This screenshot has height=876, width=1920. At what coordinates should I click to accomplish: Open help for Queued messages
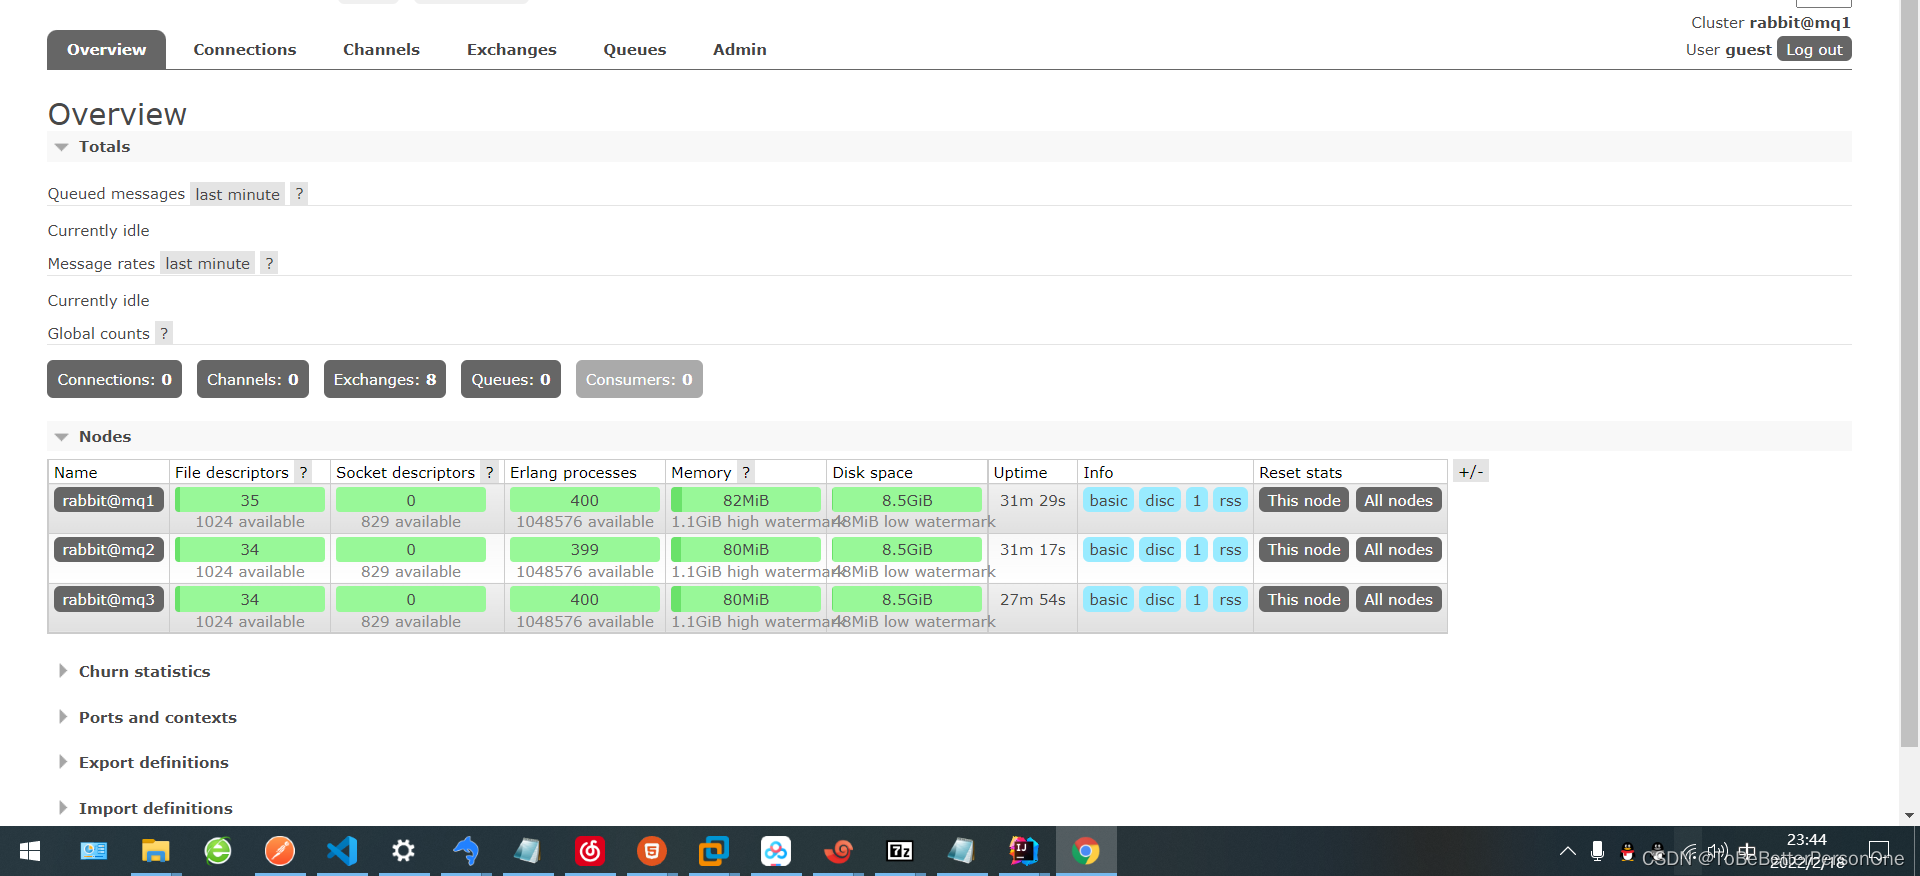299,194
